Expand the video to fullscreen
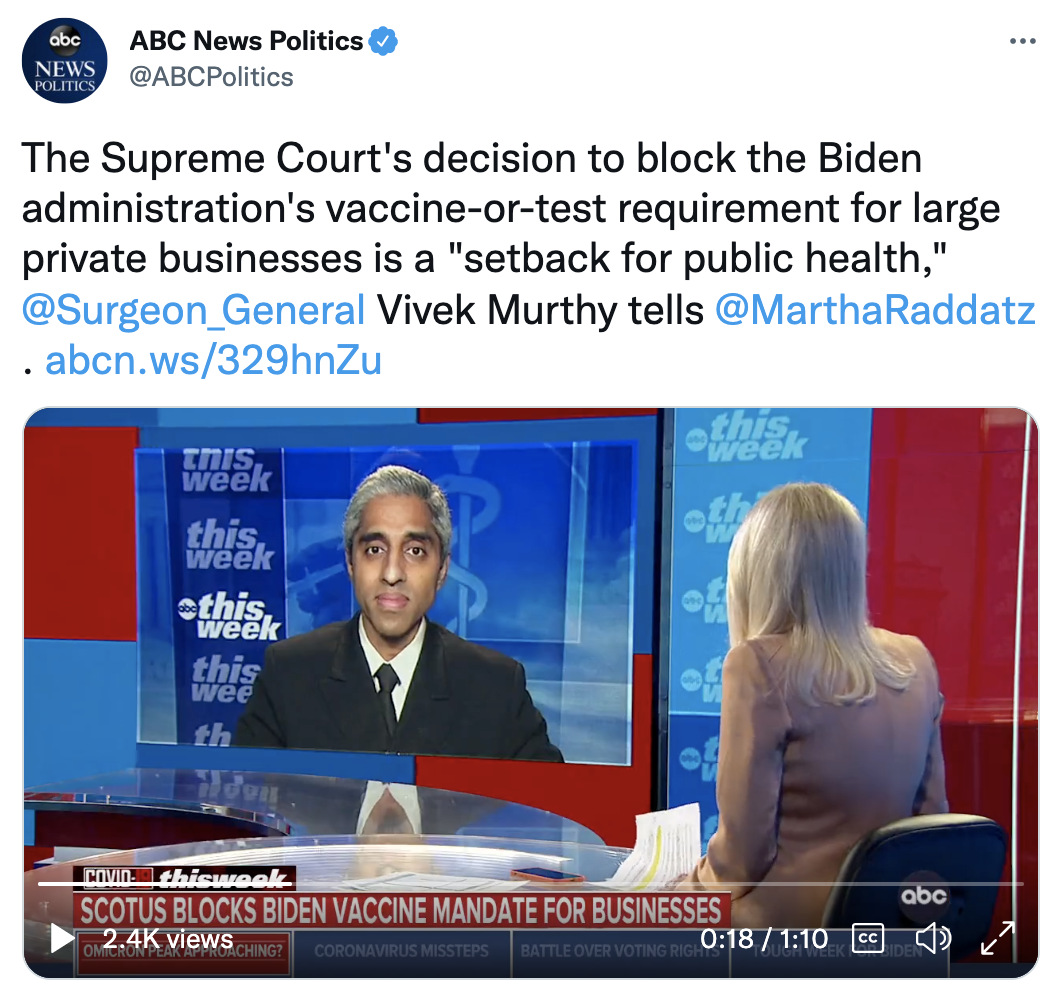This screenshot has height=1000, width=1060. pyautogui.click(x=998, y=938)
